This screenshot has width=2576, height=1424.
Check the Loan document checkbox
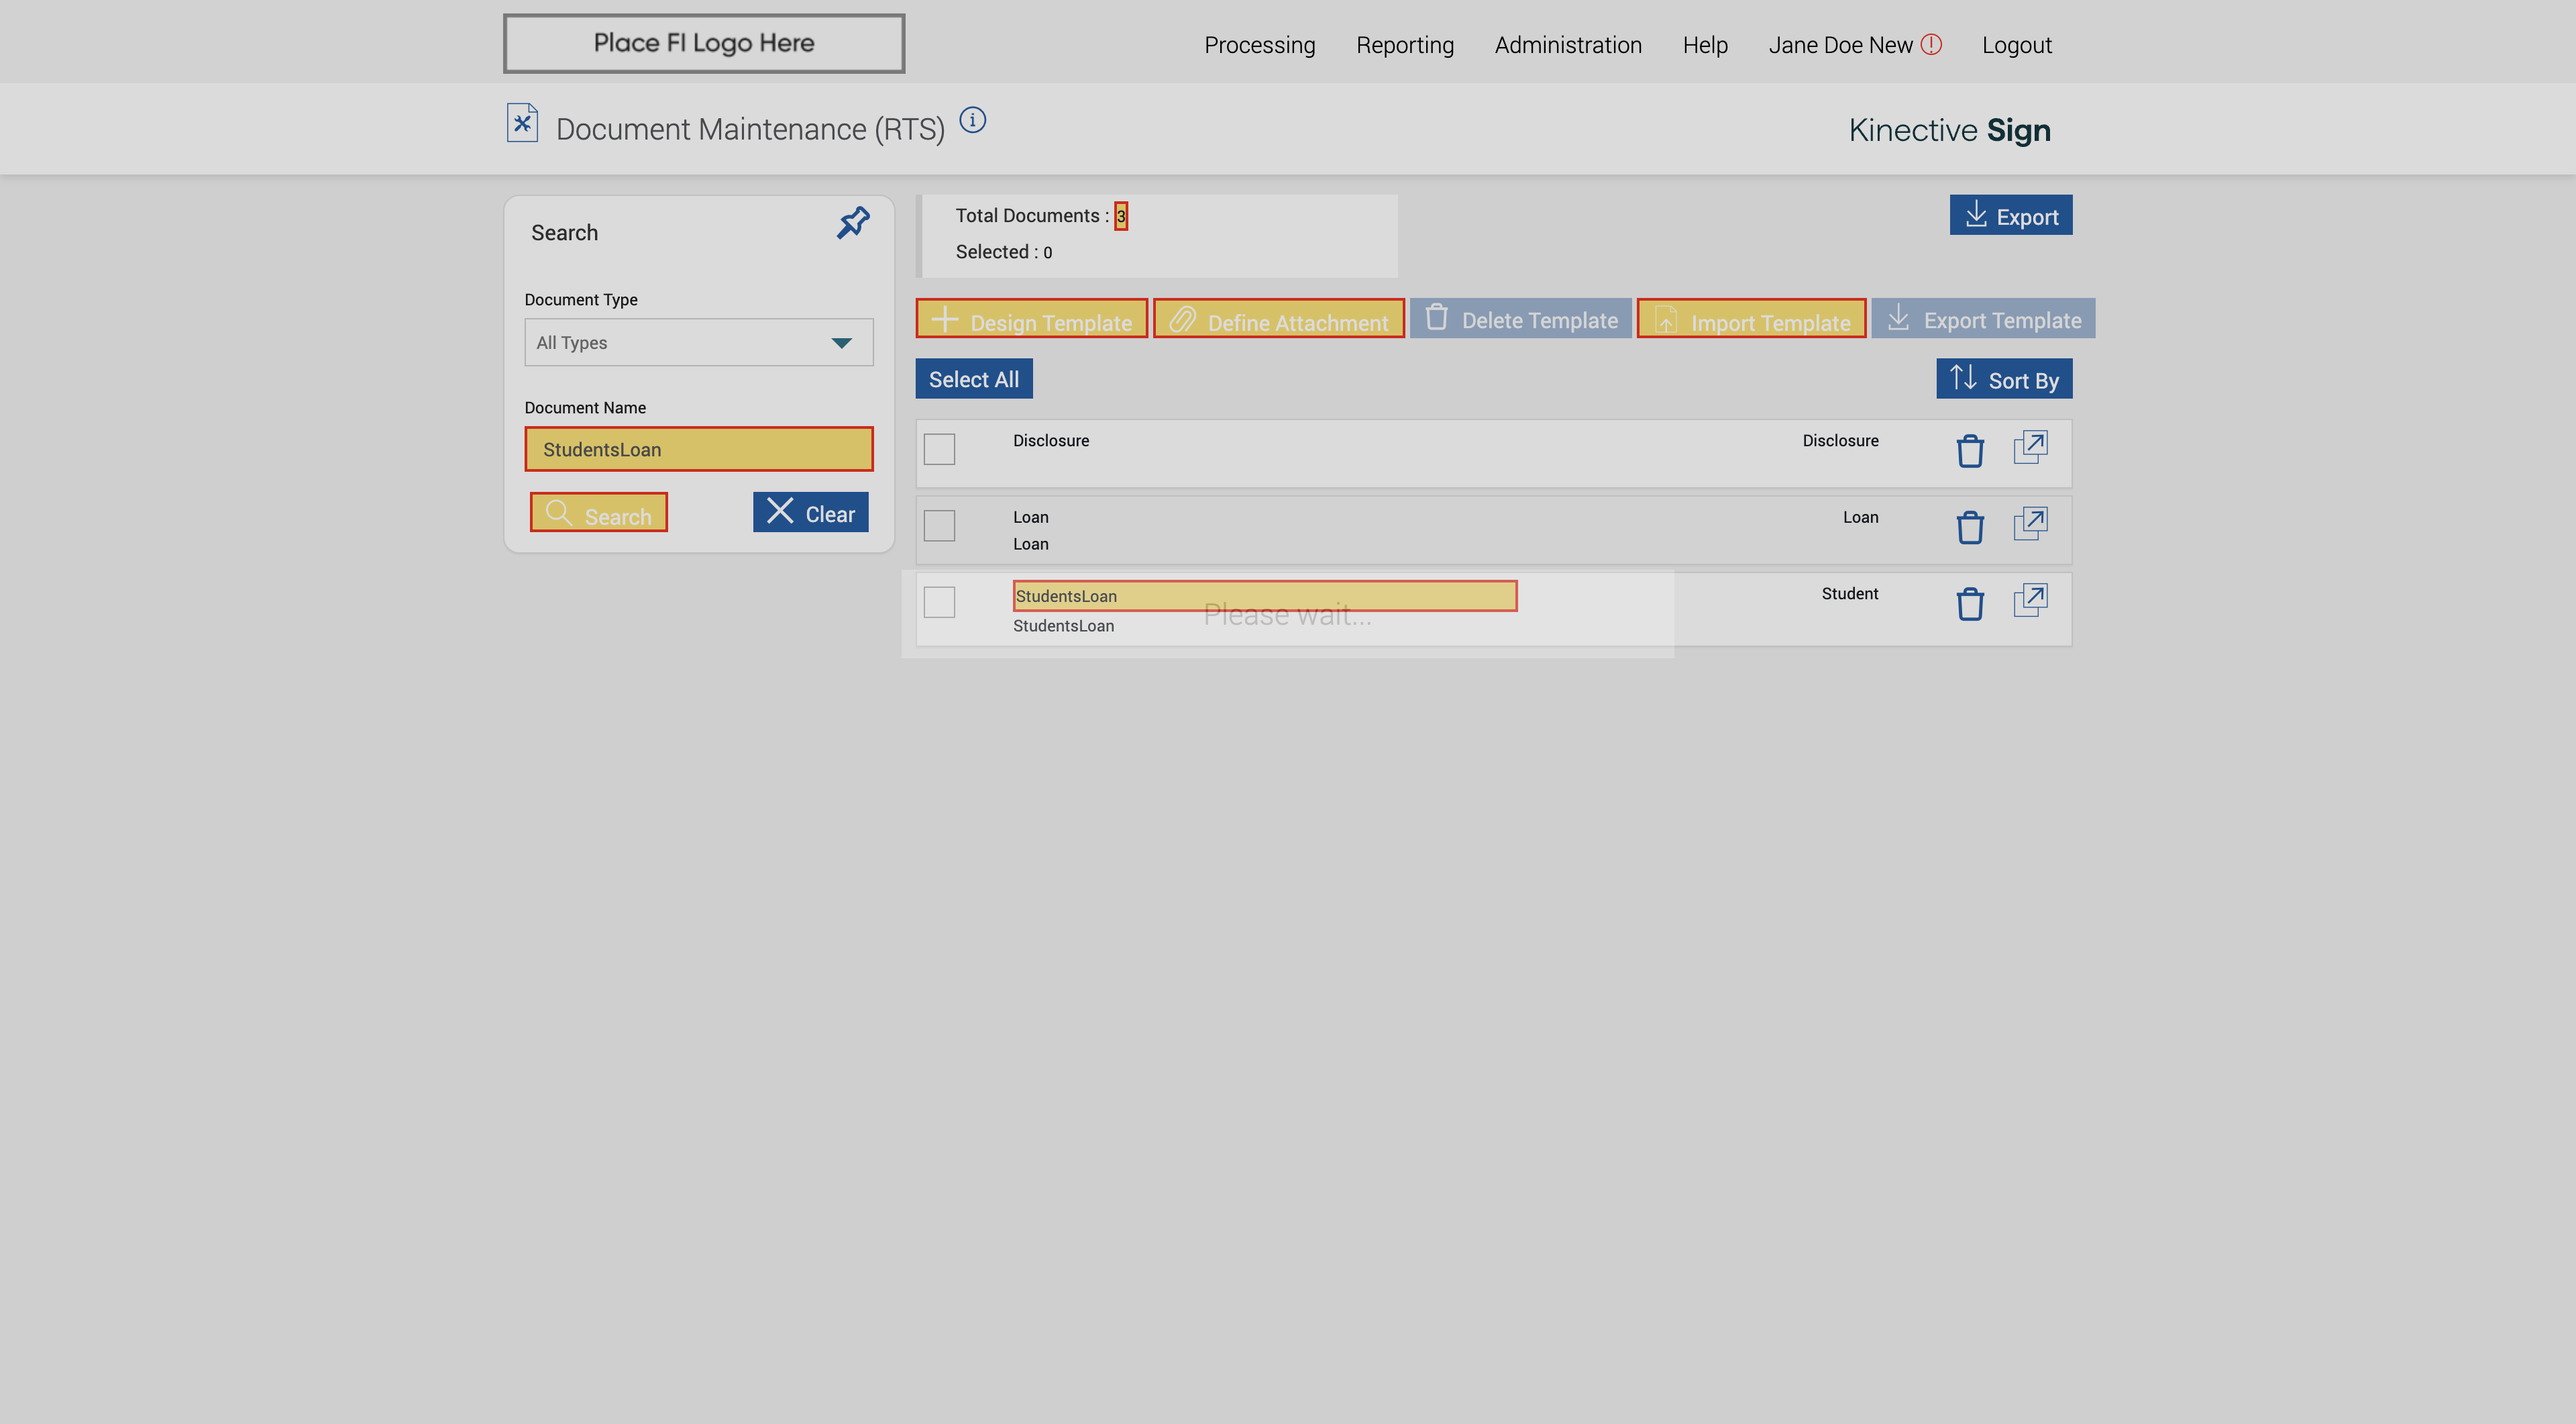pyautogui.click(x=939, y=526)
